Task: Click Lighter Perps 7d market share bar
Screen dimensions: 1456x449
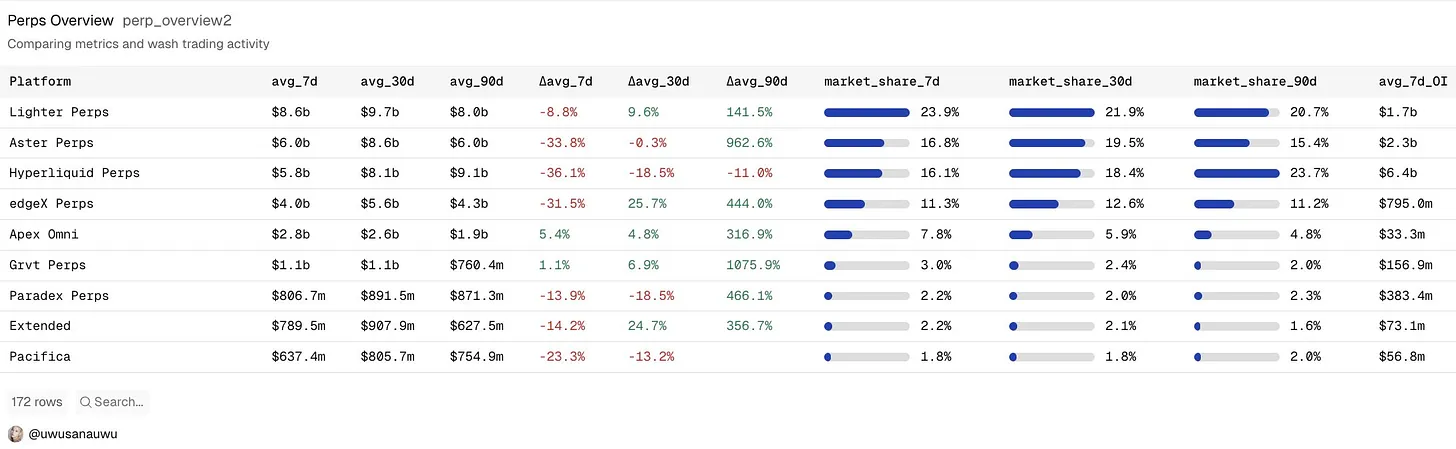Action: [866, 113]
